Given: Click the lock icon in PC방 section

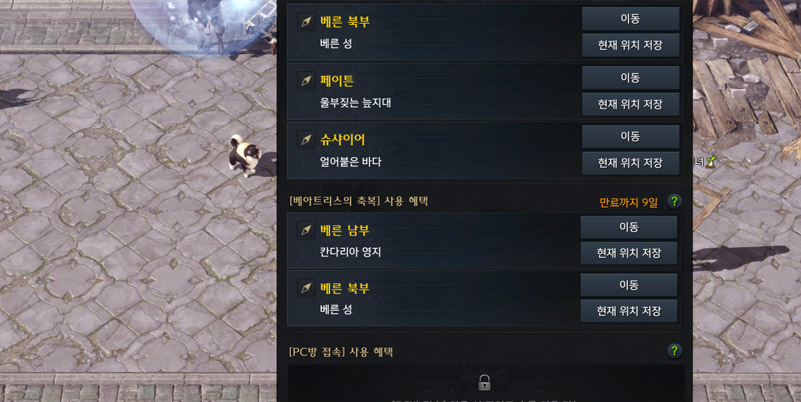Looking at the screenshot, I should (x=484, y=382).
